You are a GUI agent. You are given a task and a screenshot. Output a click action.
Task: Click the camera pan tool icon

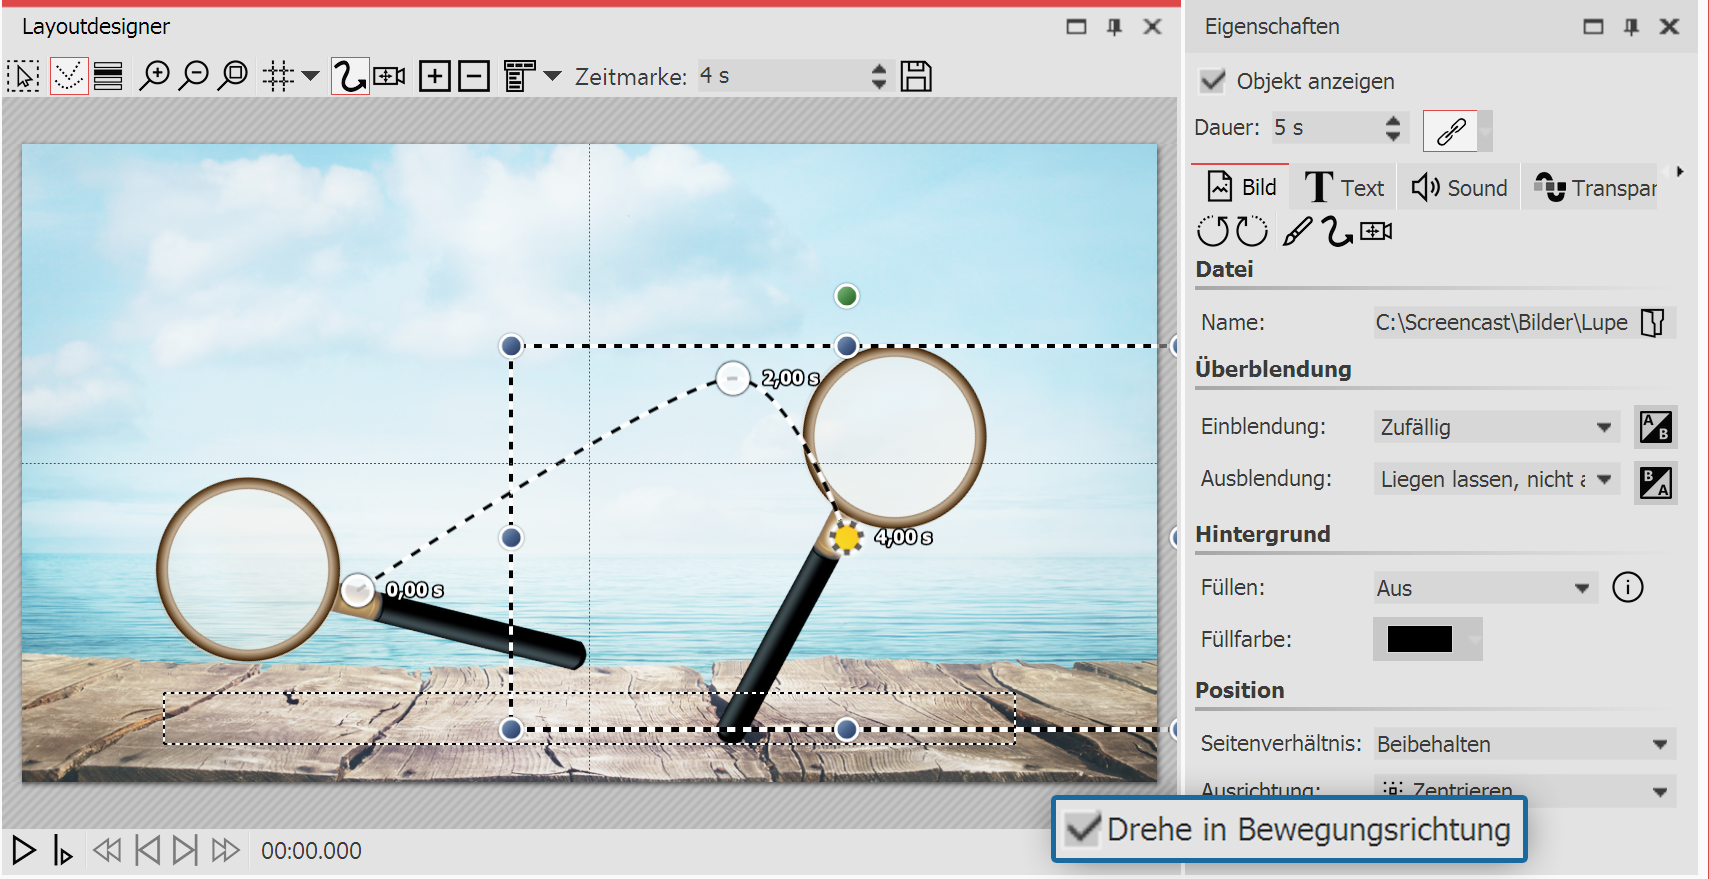point(389,76)
